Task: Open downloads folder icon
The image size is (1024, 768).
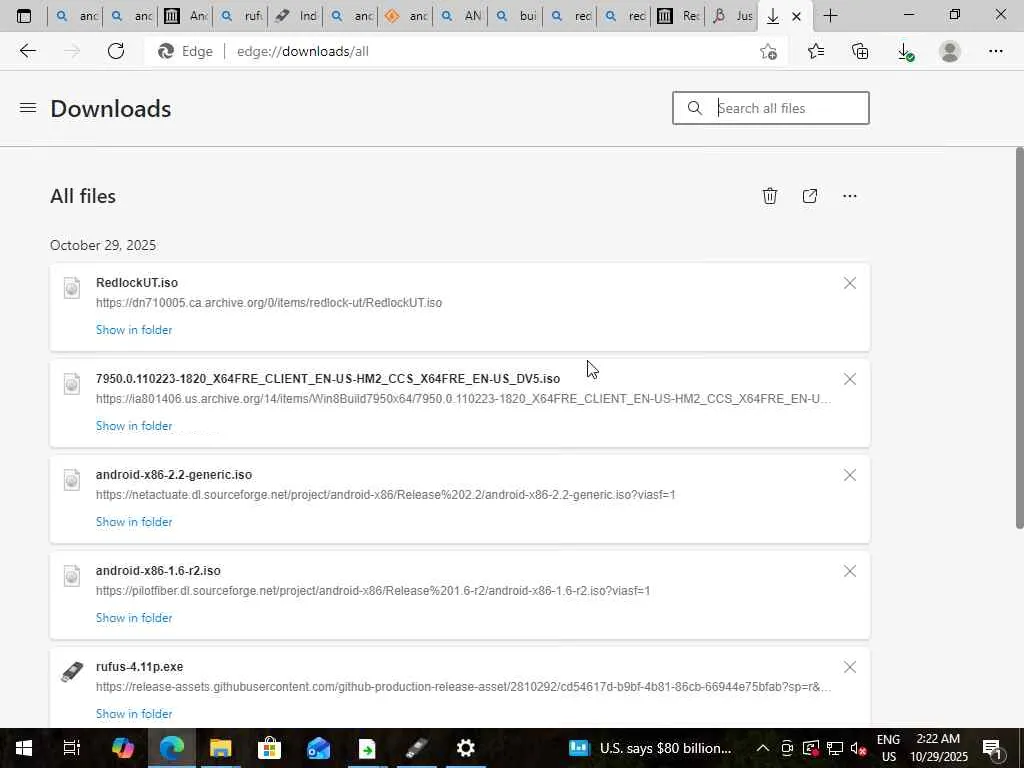Action: [x=810, y=196]
